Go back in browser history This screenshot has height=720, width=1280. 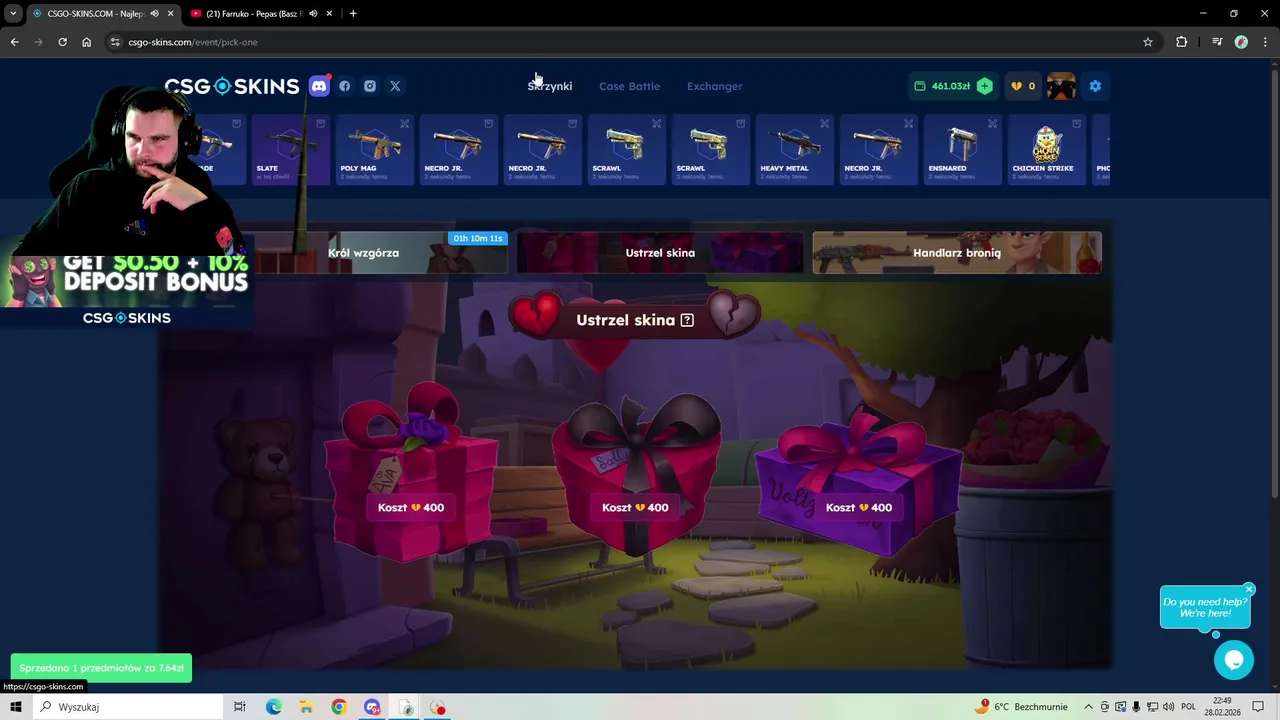[x=14, y=42]
